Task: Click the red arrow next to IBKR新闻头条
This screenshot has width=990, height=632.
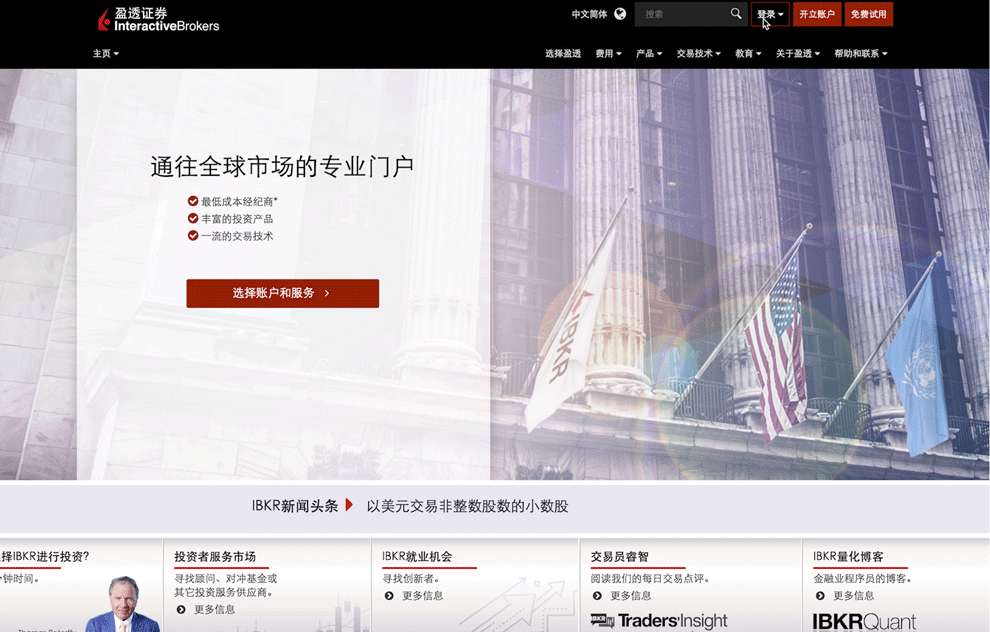Action: (x=349, y=505)
